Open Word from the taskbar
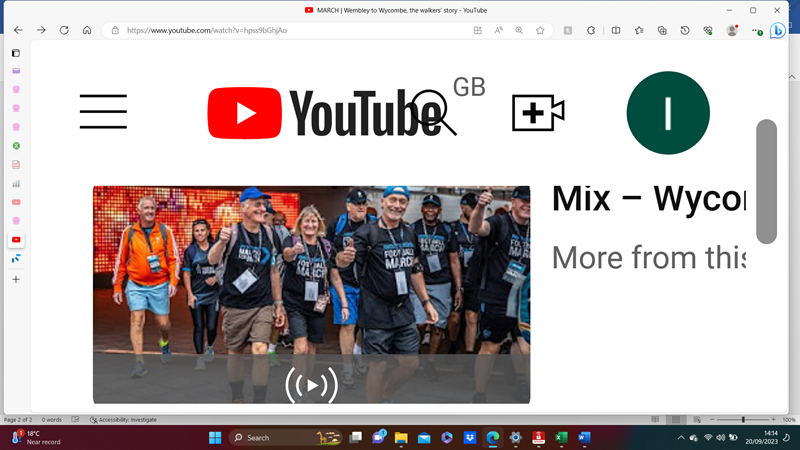The height and width of the screenshot is (450, 800). 584,438
